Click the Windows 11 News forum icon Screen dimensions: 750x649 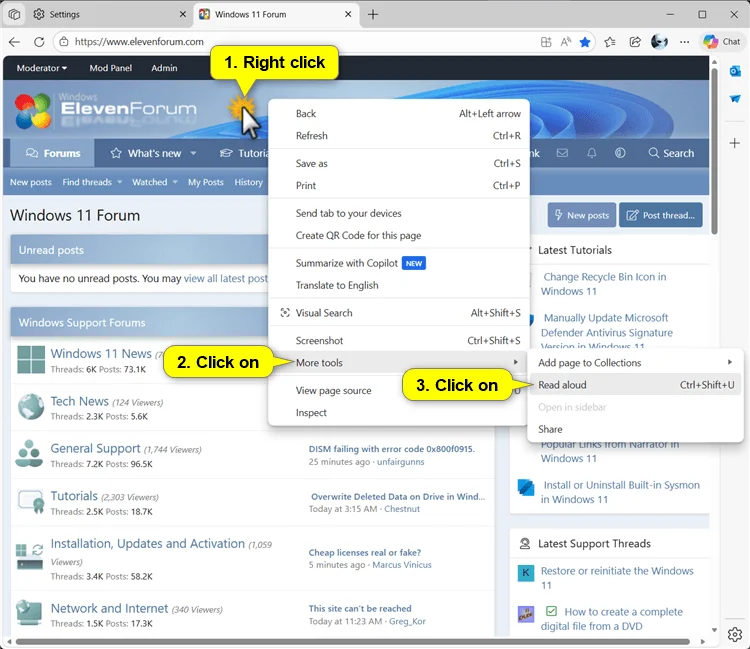click(x=31, y=360)
